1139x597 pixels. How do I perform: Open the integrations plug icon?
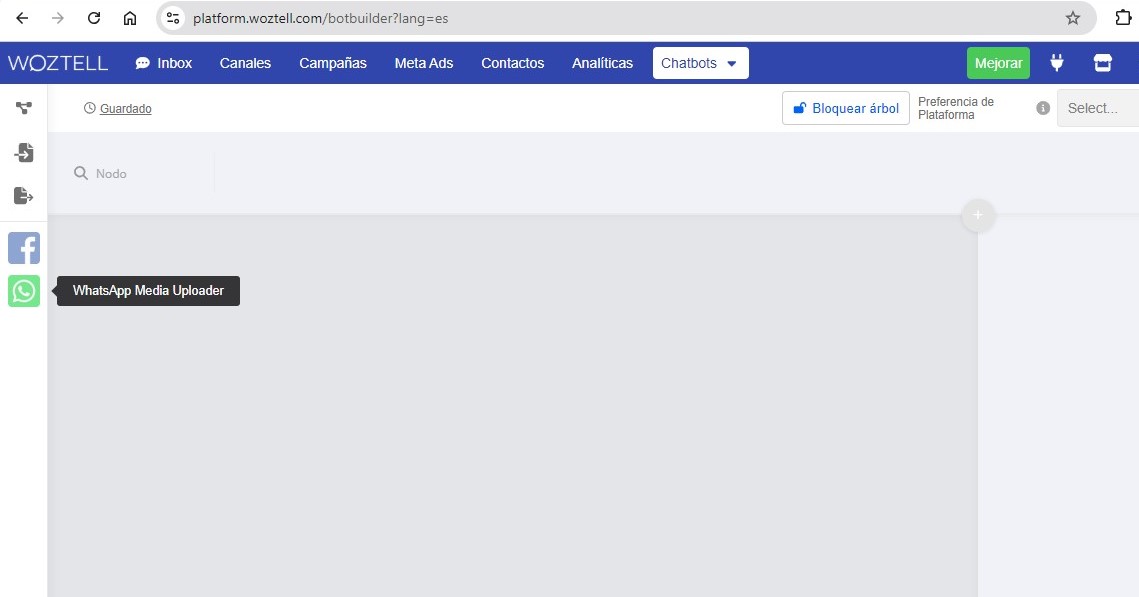pos(1057,63)
